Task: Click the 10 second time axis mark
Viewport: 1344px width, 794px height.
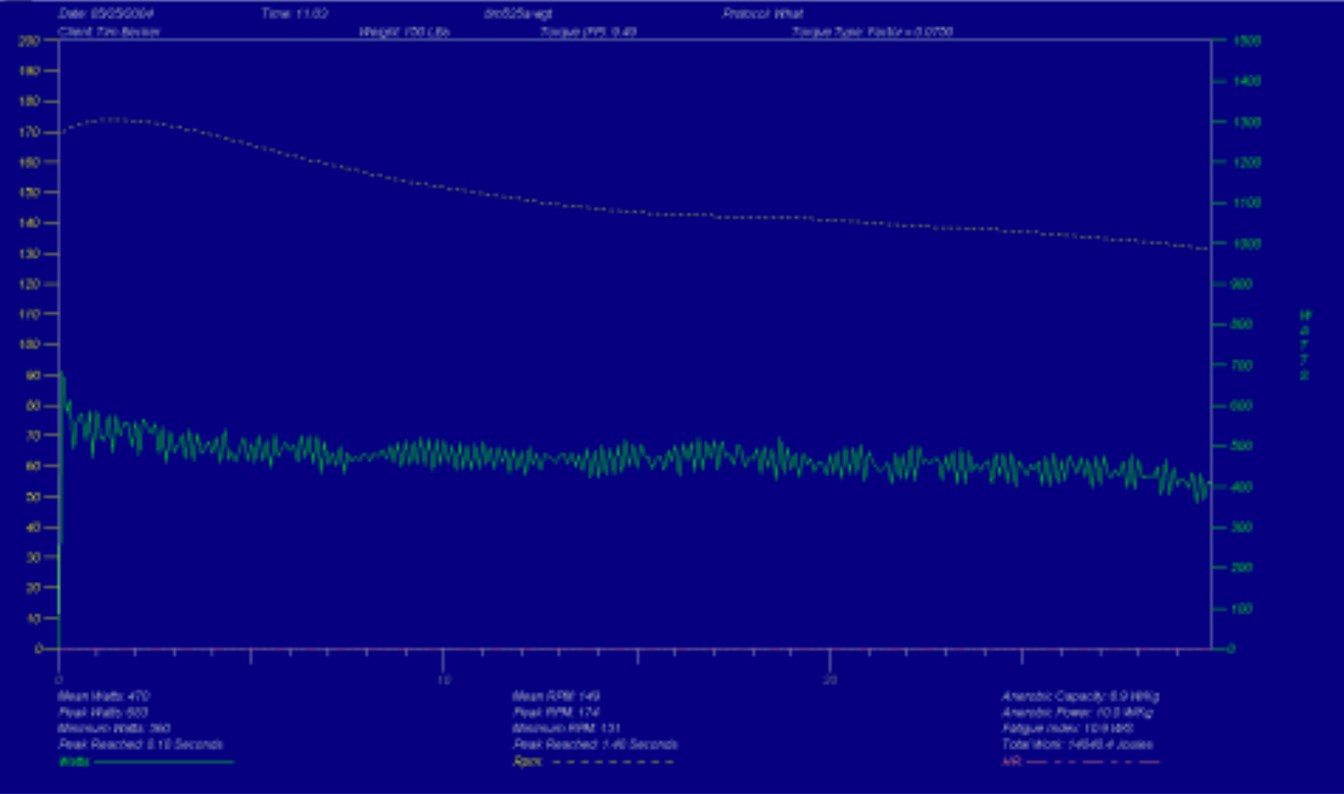Action: pyautogui.click(x=444, y=680)
